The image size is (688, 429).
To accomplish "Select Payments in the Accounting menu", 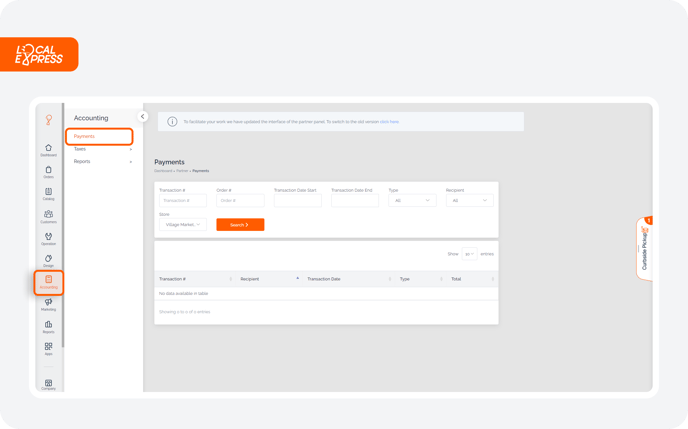I will click(99, 136).
